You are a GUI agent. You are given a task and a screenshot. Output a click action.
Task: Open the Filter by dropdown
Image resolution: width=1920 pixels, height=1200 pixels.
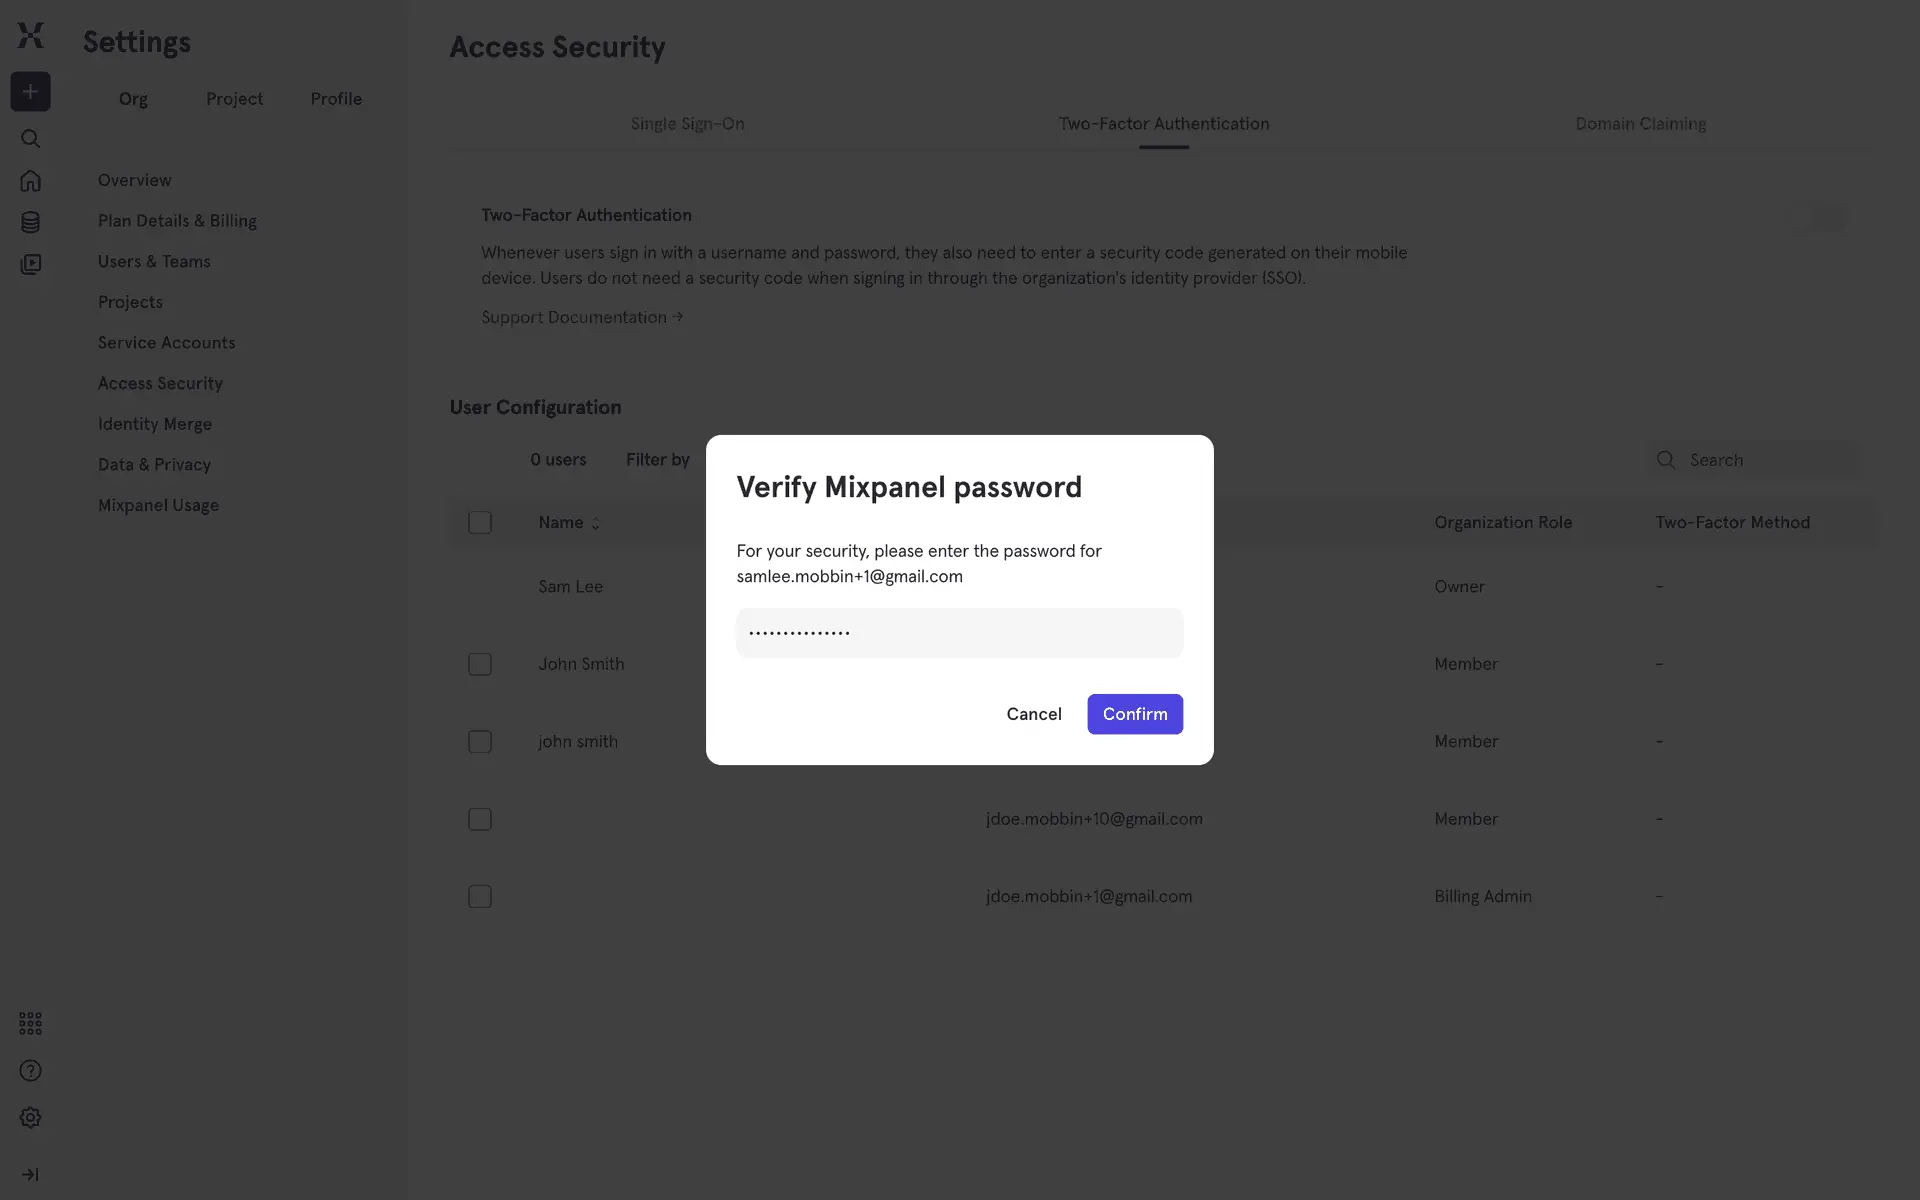click(x=658, y=460)
